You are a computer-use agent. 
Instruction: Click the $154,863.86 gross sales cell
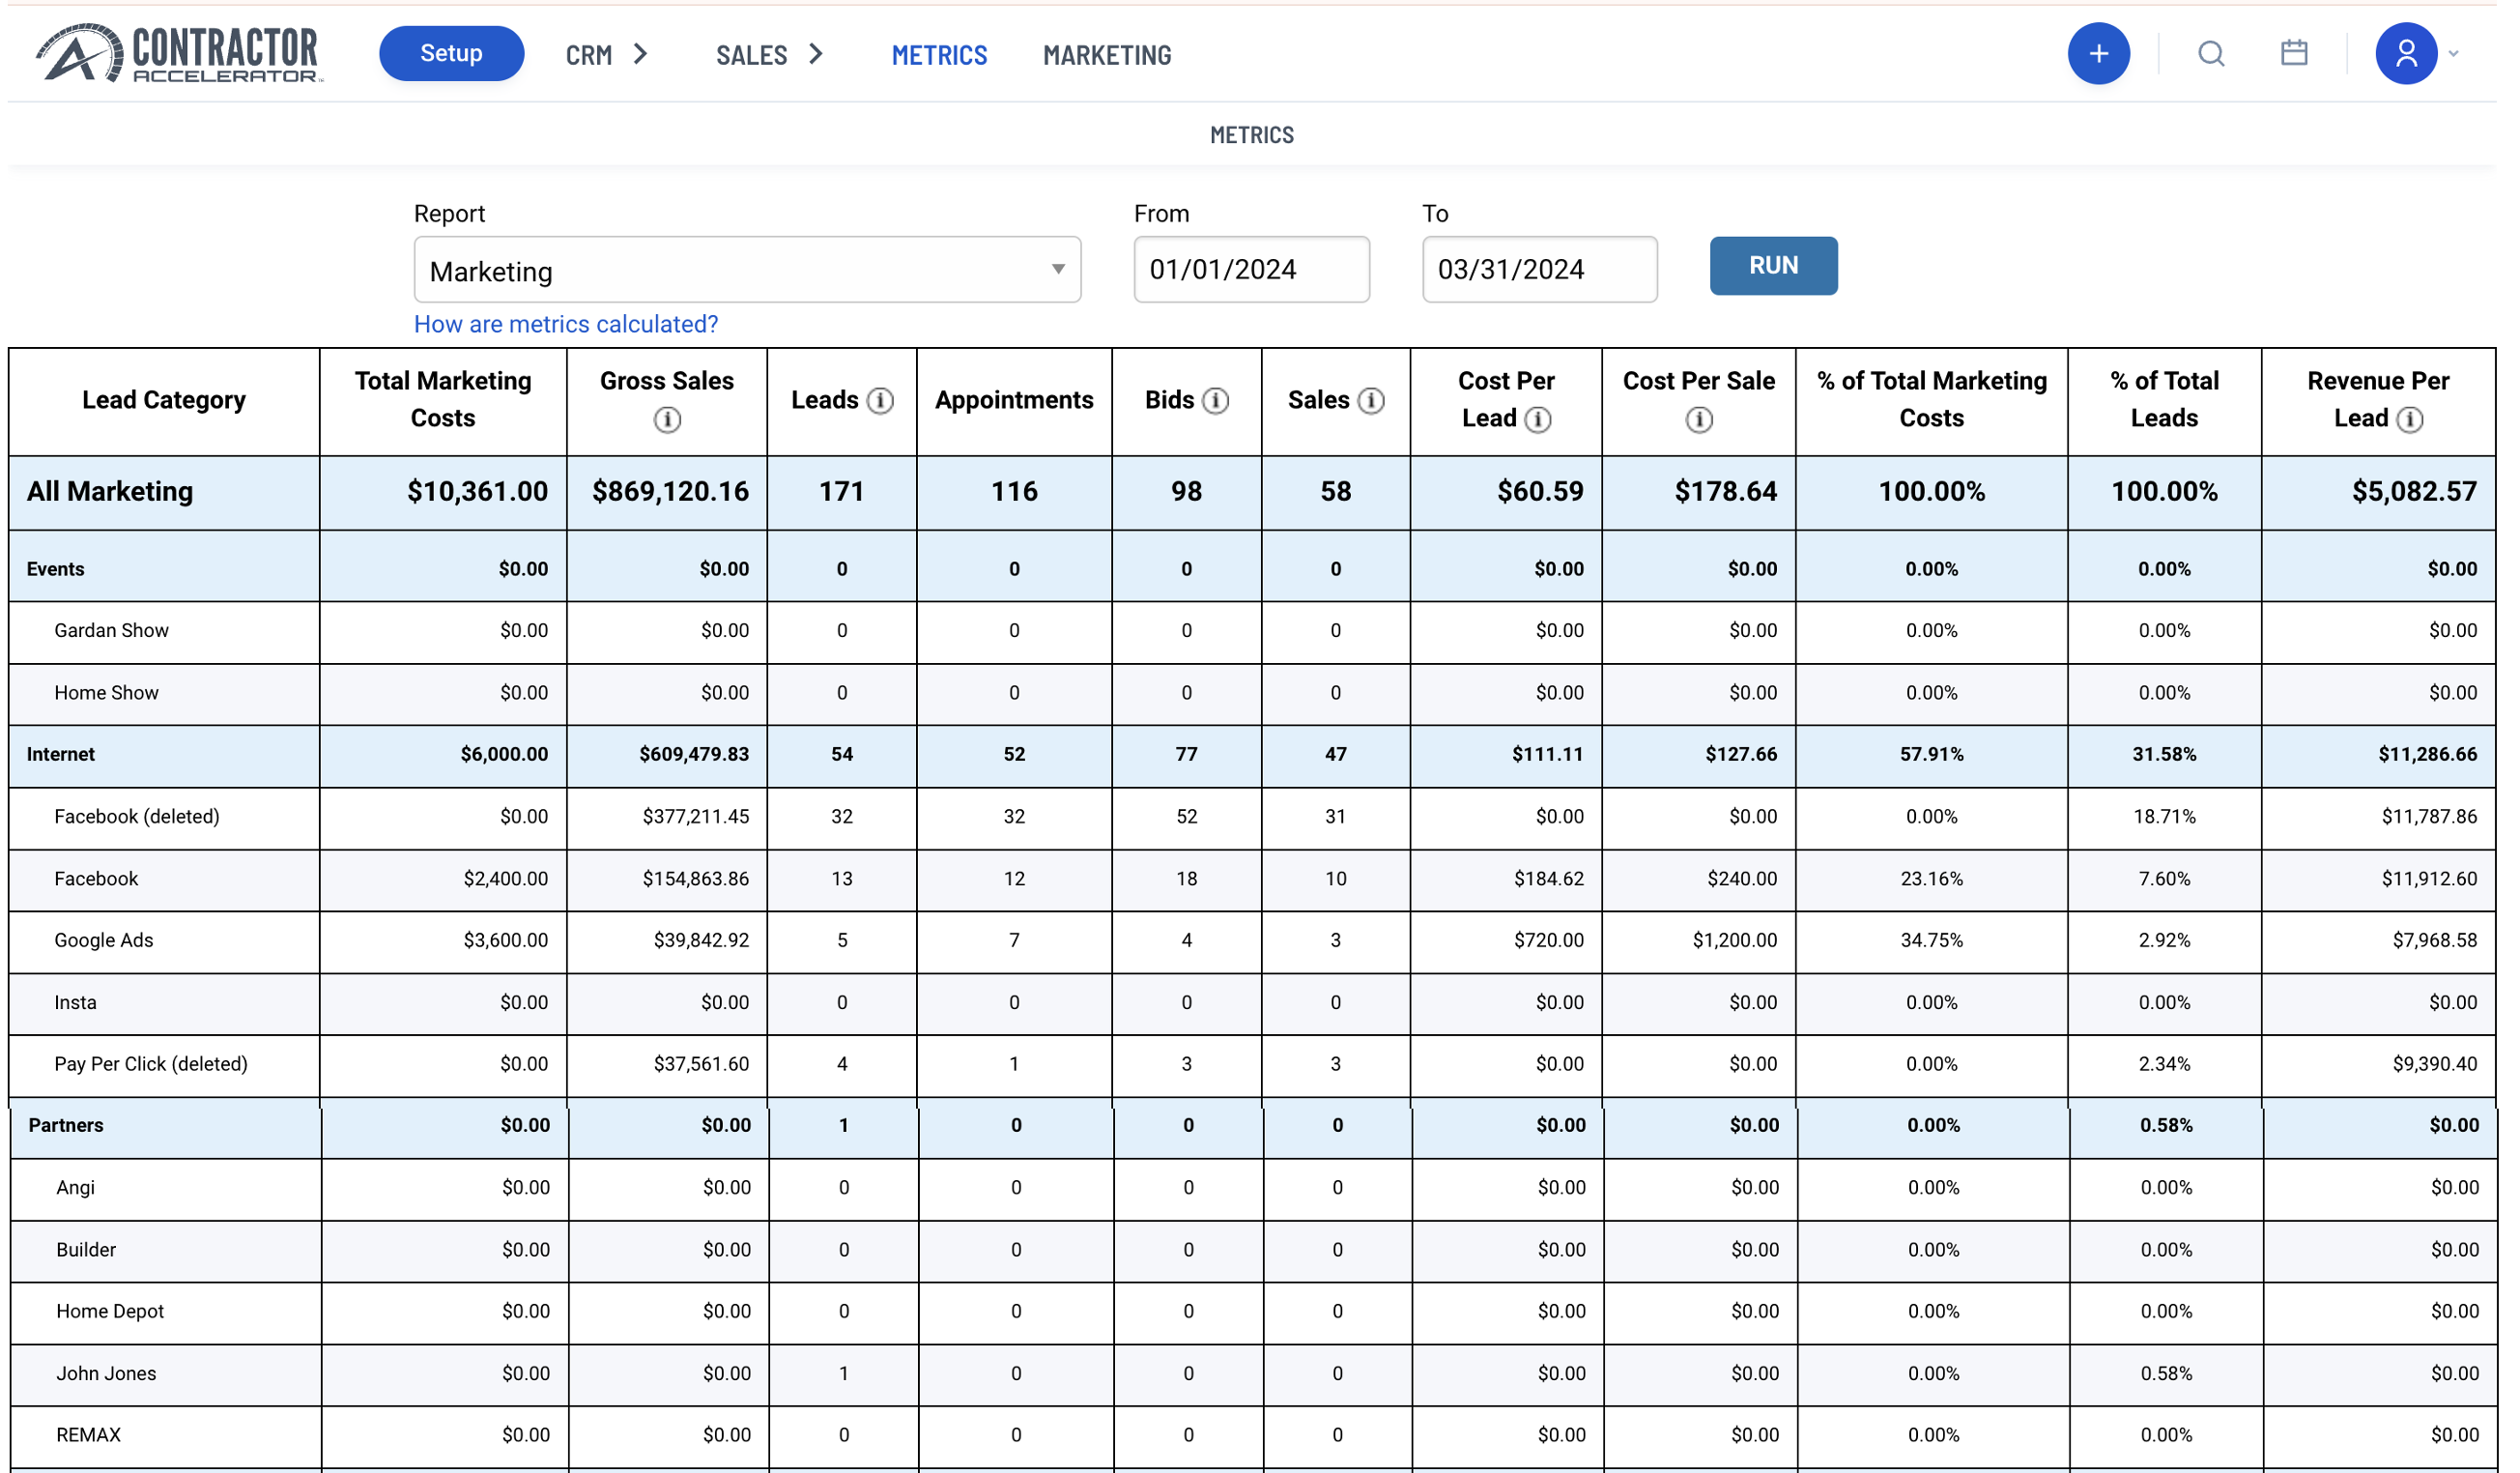pos(695,878)
